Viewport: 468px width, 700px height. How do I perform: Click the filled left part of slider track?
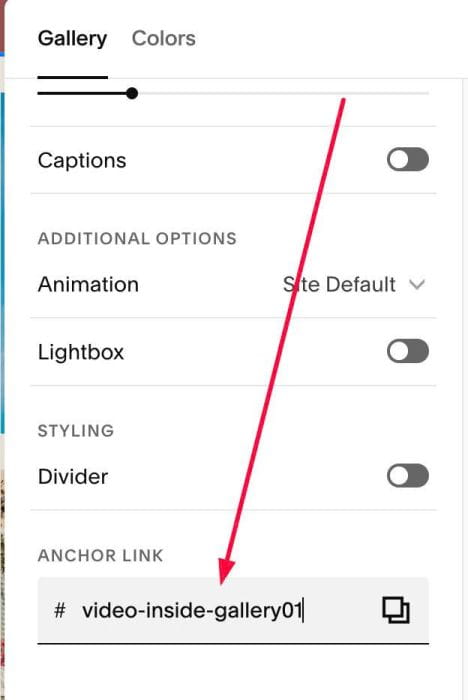pos(82,93)
